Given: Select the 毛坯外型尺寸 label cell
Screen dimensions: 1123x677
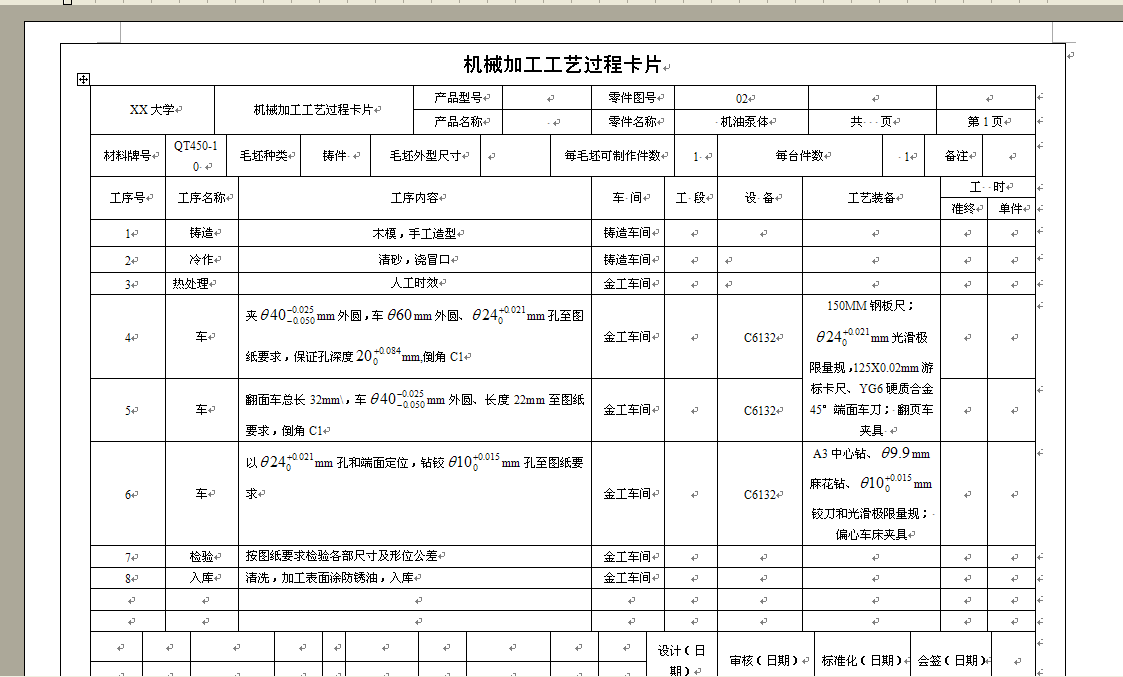Looking at the screenshot, I should [x=425, y=155].
